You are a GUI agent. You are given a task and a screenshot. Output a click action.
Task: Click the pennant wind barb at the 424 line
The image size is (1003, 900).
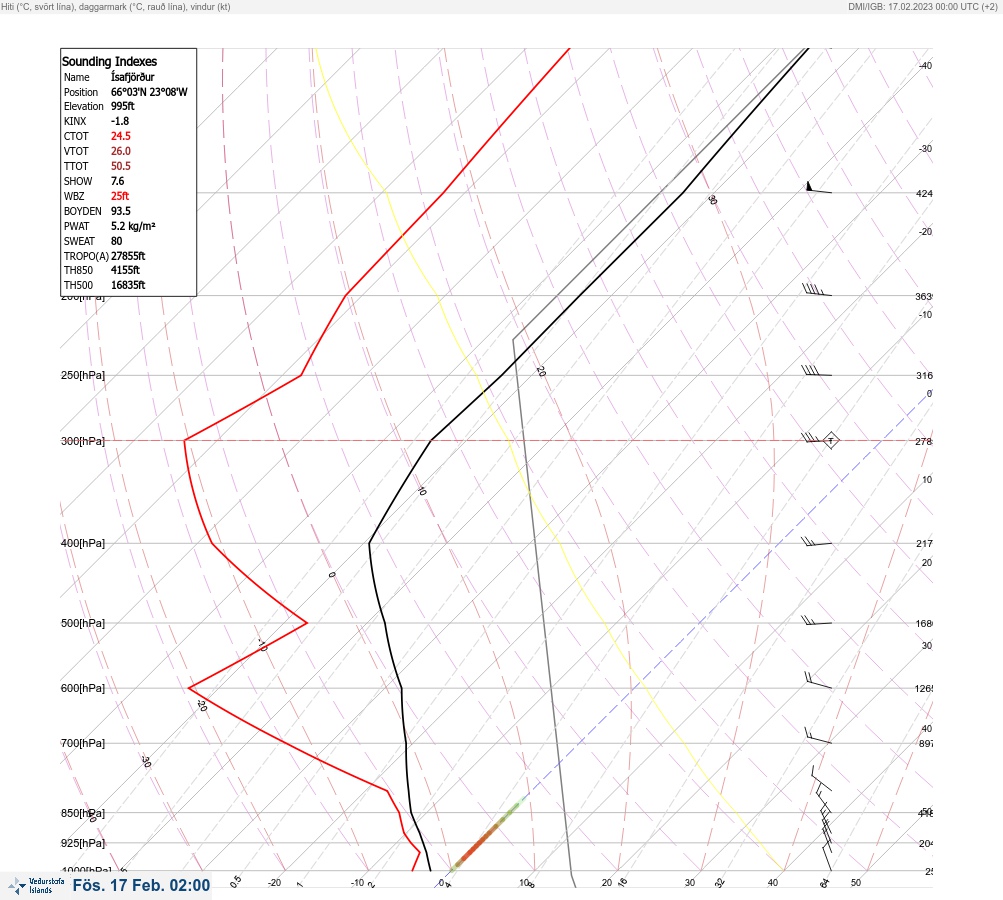(x=818, y=187)
